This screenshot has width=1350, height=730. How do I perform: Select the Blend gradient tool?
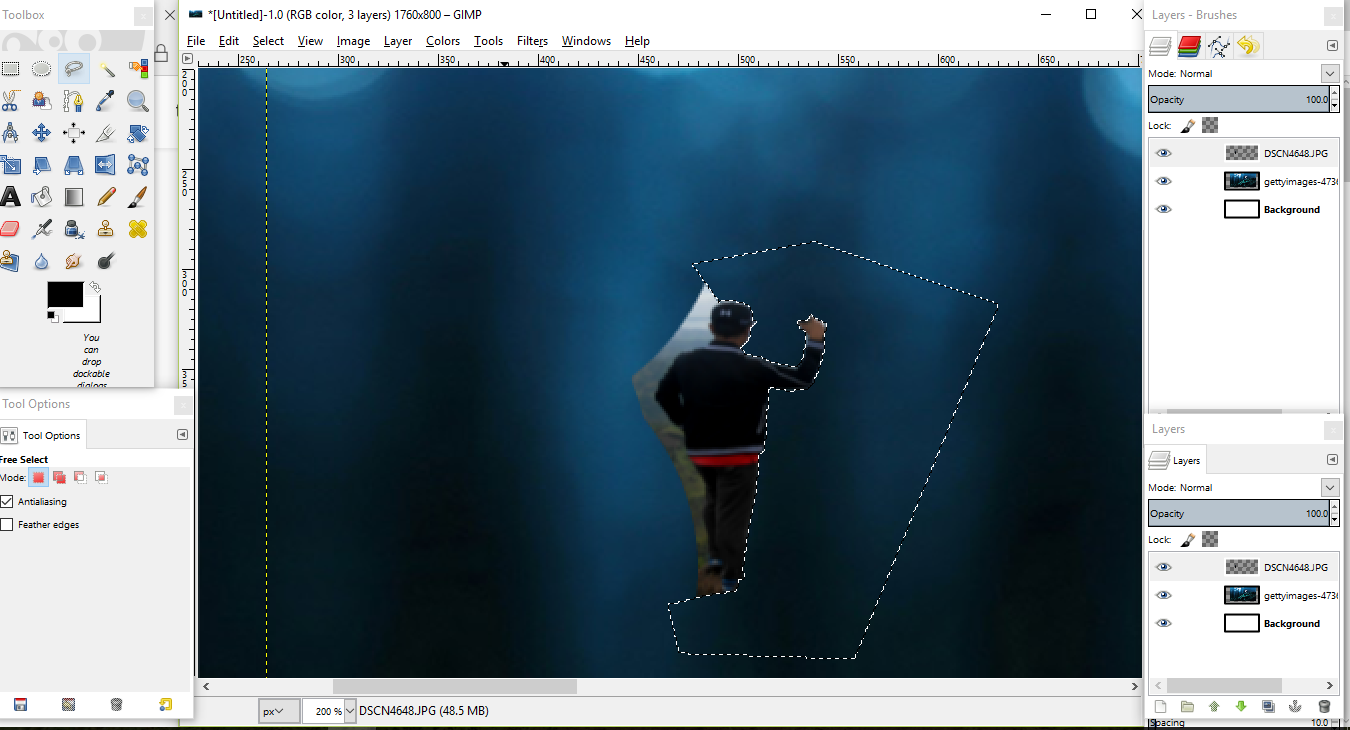tap(73, 197)
